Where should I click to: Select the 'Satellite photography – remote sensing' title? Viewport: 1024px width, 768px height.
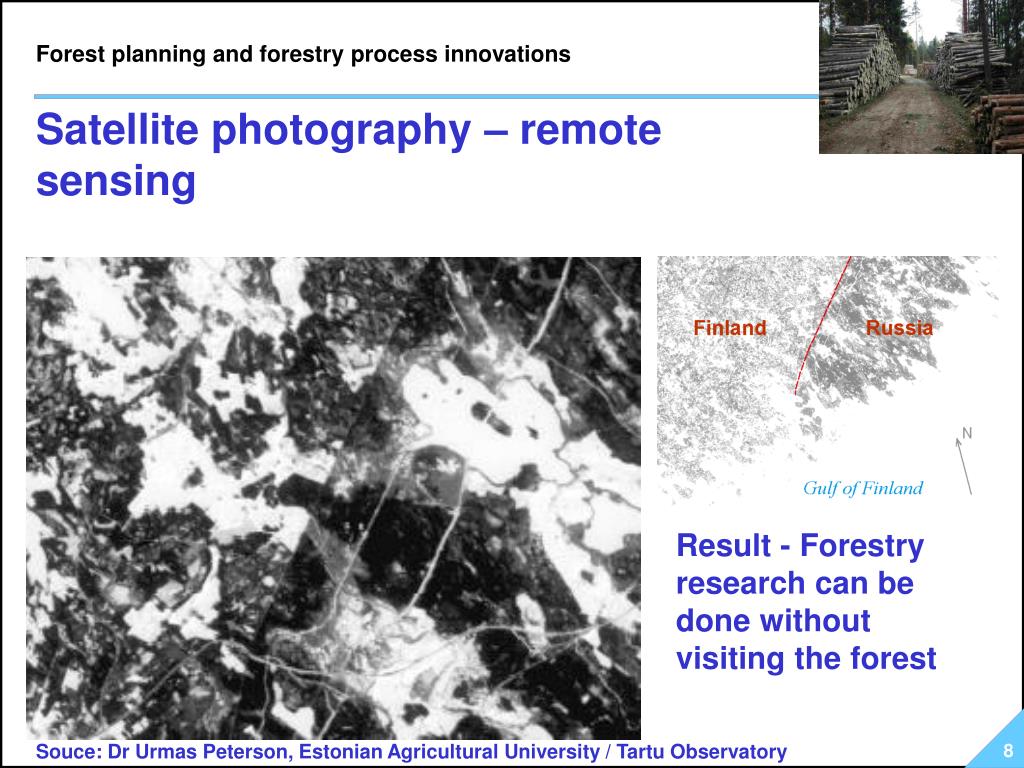click(x=348, y=155)
